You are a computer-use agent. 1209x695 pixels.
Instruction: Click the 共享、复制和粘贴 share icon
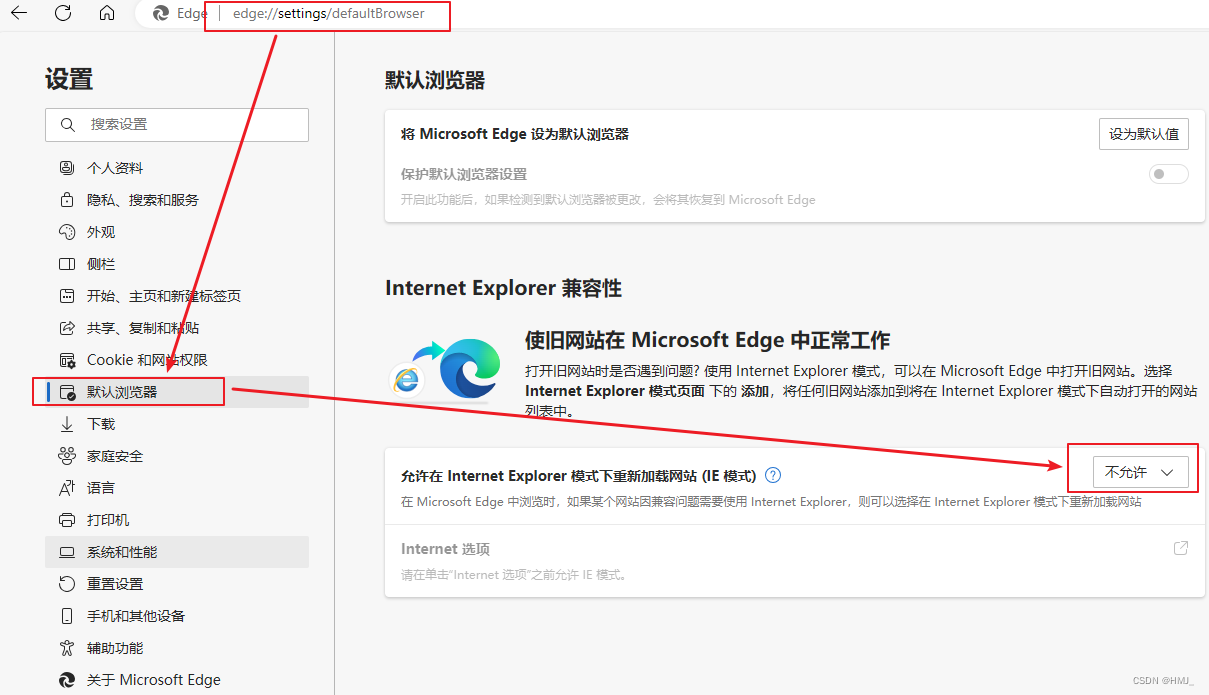pos(67,328)
